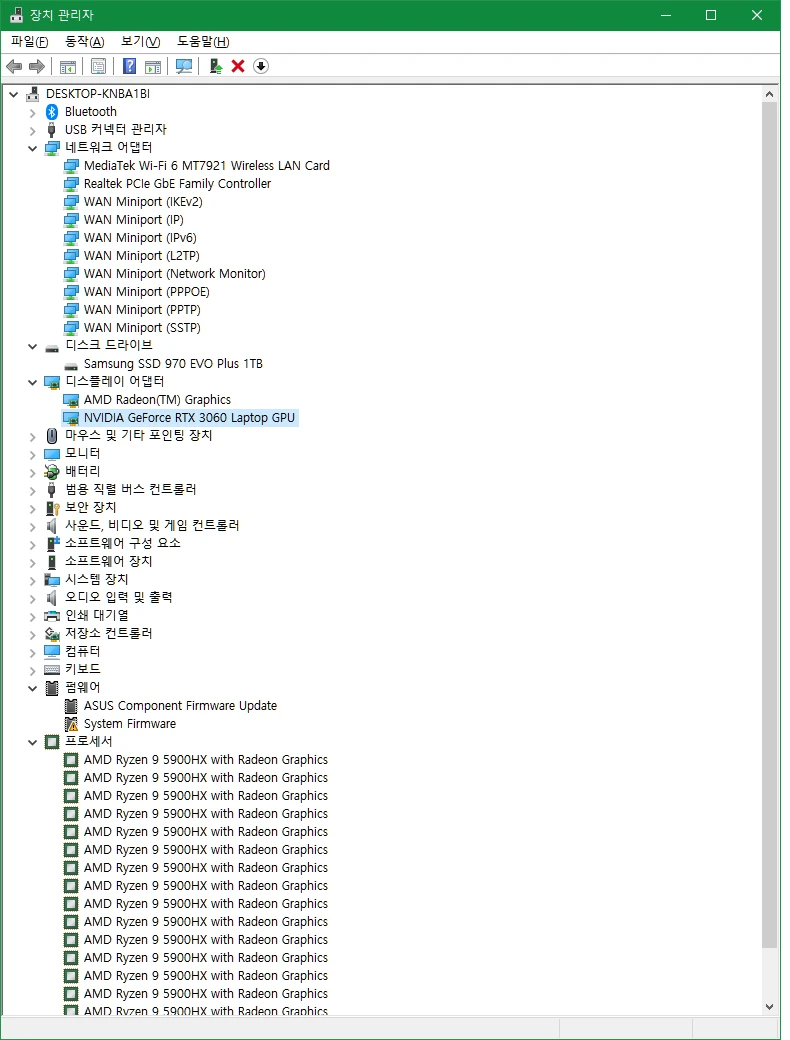Click the show/hide action pane toolbar icon

153,66
